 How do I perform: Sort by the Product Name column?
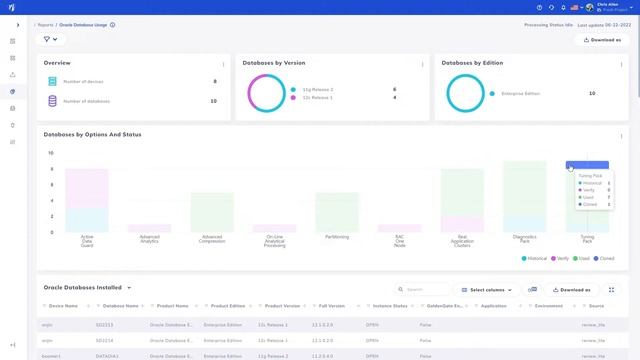[x=173, y=306]
